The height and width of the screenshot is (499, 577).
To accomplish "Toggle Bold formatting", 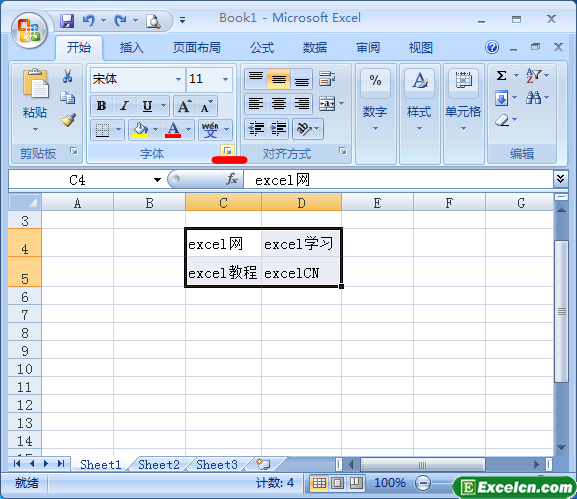I will 102,106.
